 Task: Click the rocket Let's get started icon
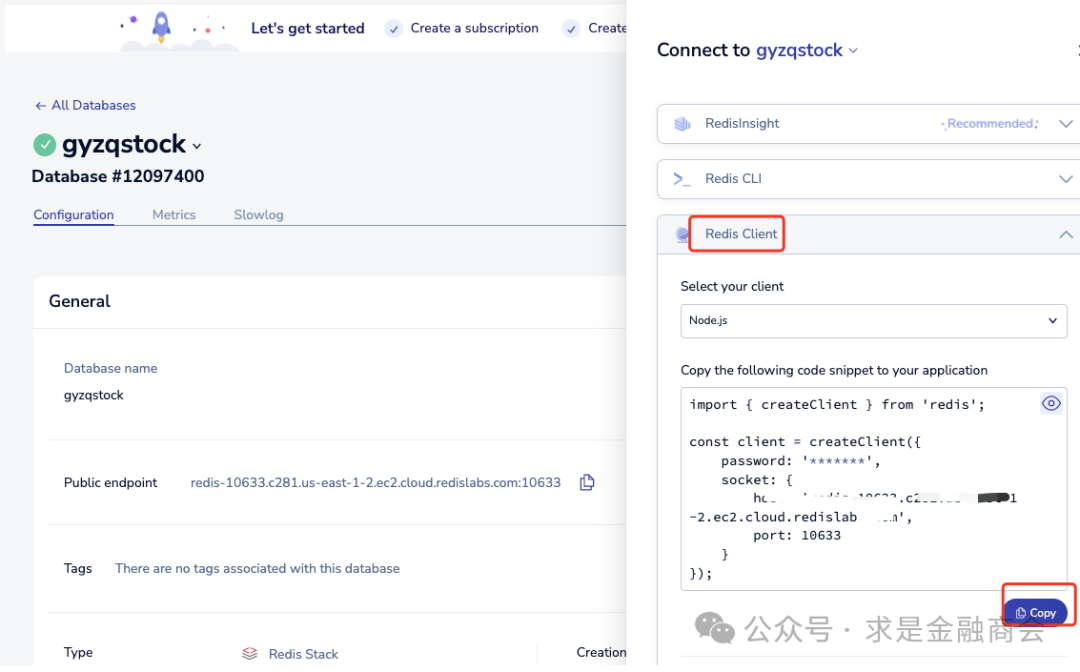pyautogui.click(x=161, y=27)
